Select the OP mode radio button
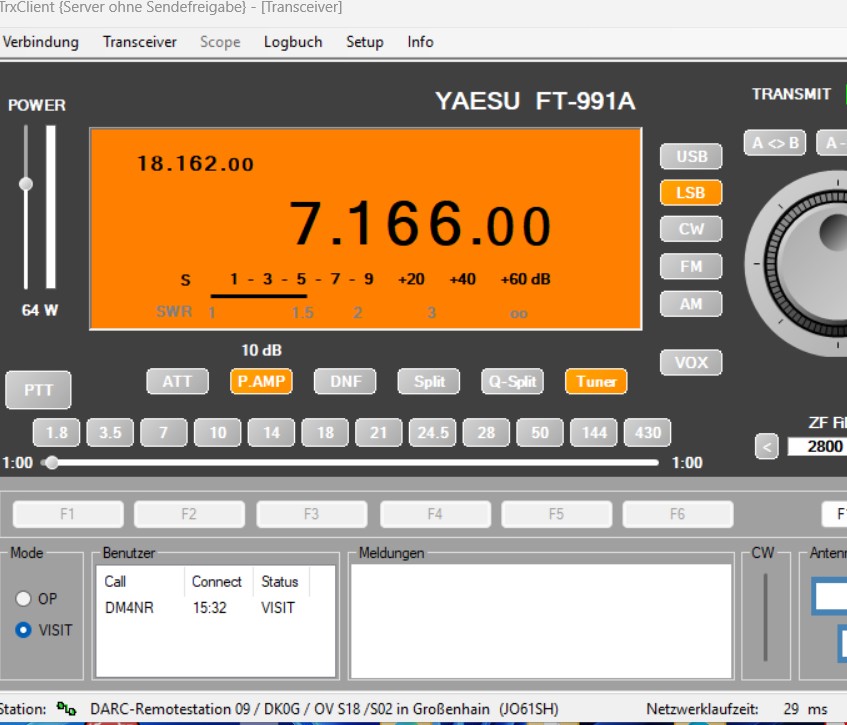This screenshot has height=725, width=847. pyautogui.click(x=24, y=599)
